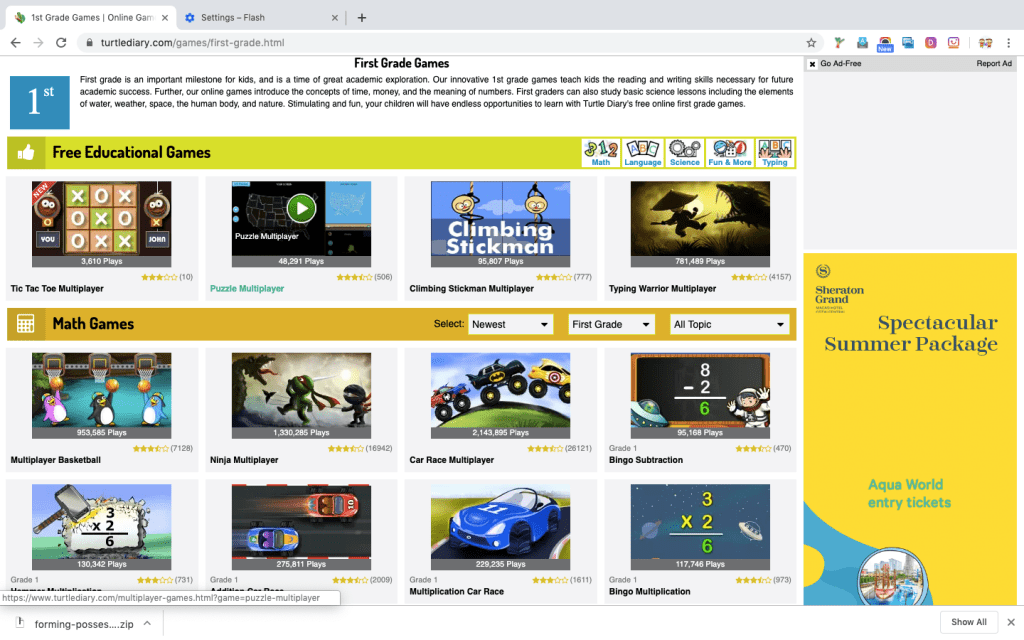The height and width of the screenshot is (640, 1024).
Task: Click the play button on Puzzle Multiplayer
Action: tap(301, 208)
